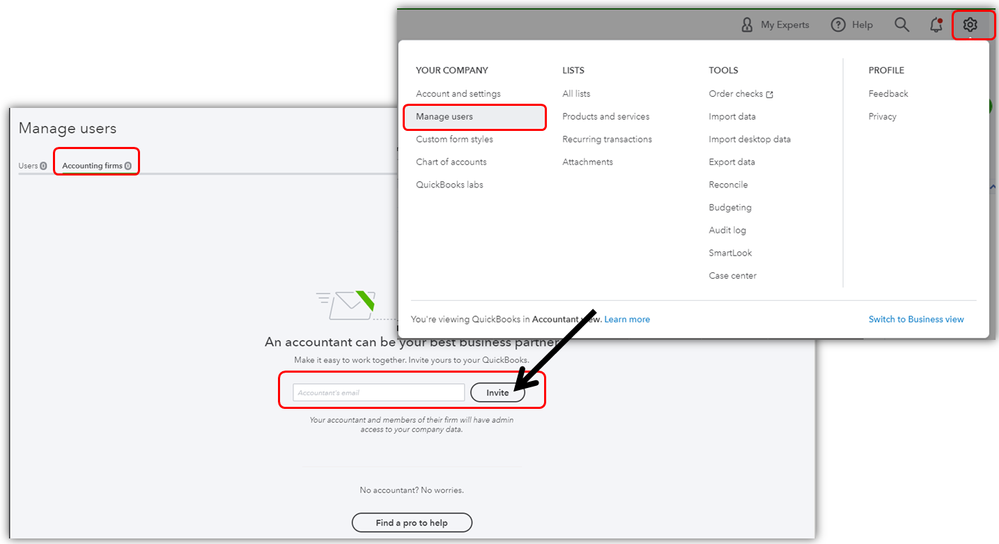The image size is (999, 544).
Task: Open Privacy under Profile
Action: (882, 117)
